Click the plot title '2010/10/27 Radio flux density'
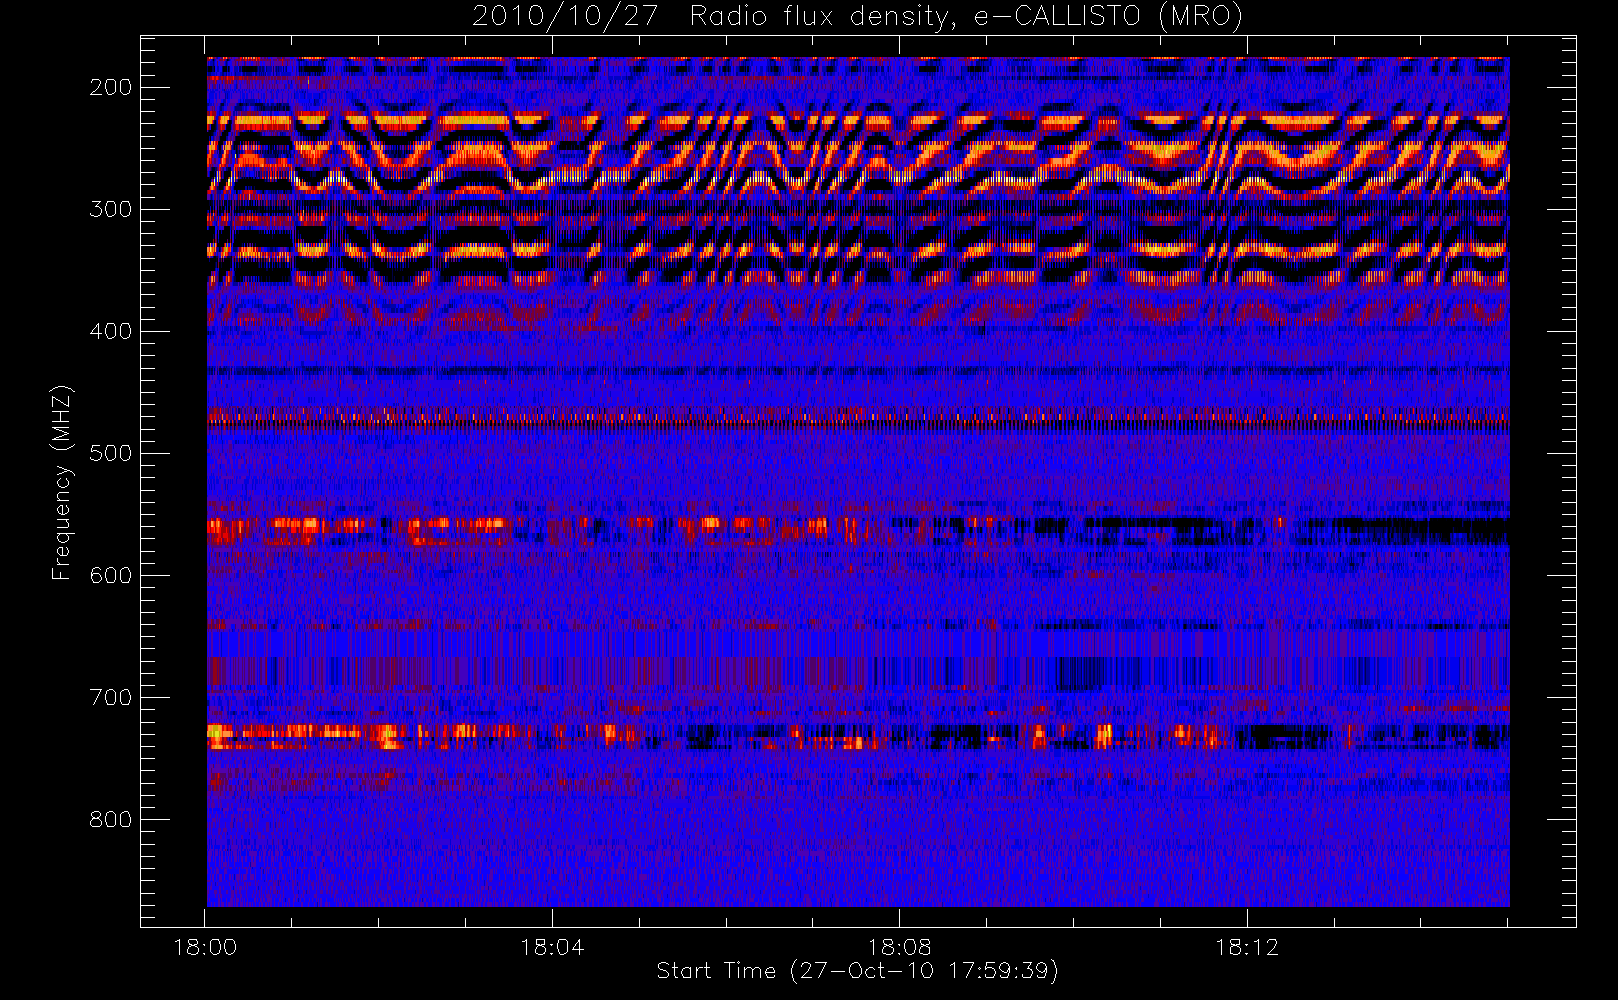 coord(857,17)
